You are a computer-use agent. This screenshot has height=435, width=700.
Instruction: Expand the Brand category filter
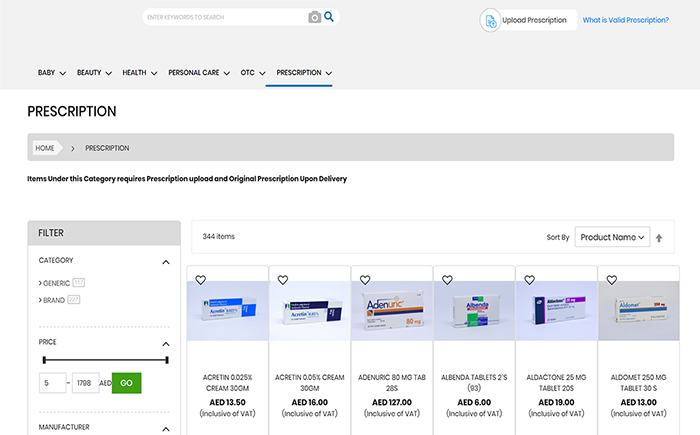[54, 300]
